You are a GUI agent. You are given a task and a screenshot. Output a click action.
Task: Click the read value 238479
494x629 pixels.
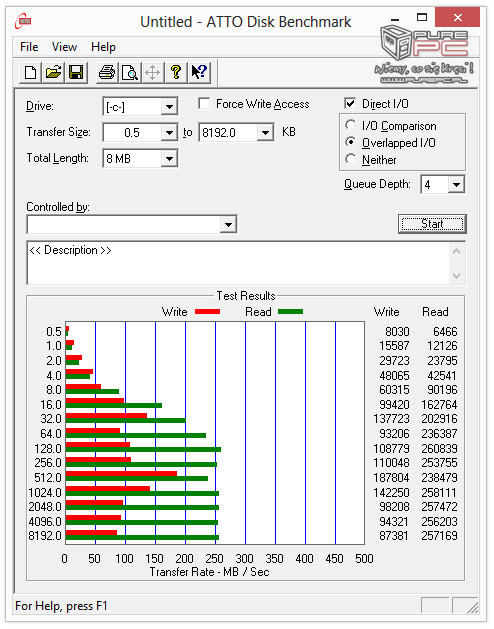tap(439, 478)
